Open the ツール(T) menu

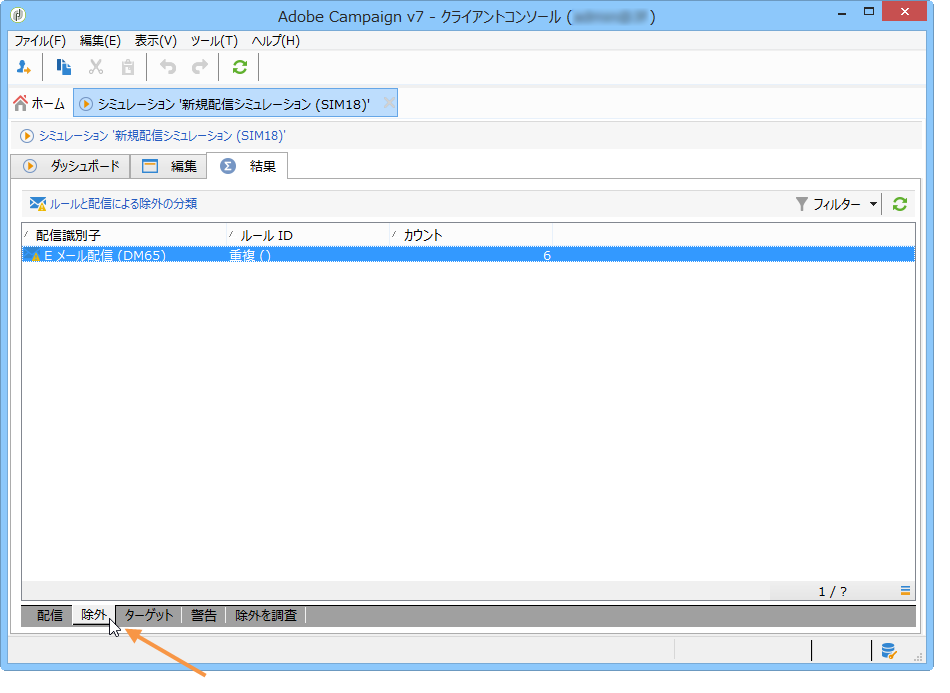[214, 41]
